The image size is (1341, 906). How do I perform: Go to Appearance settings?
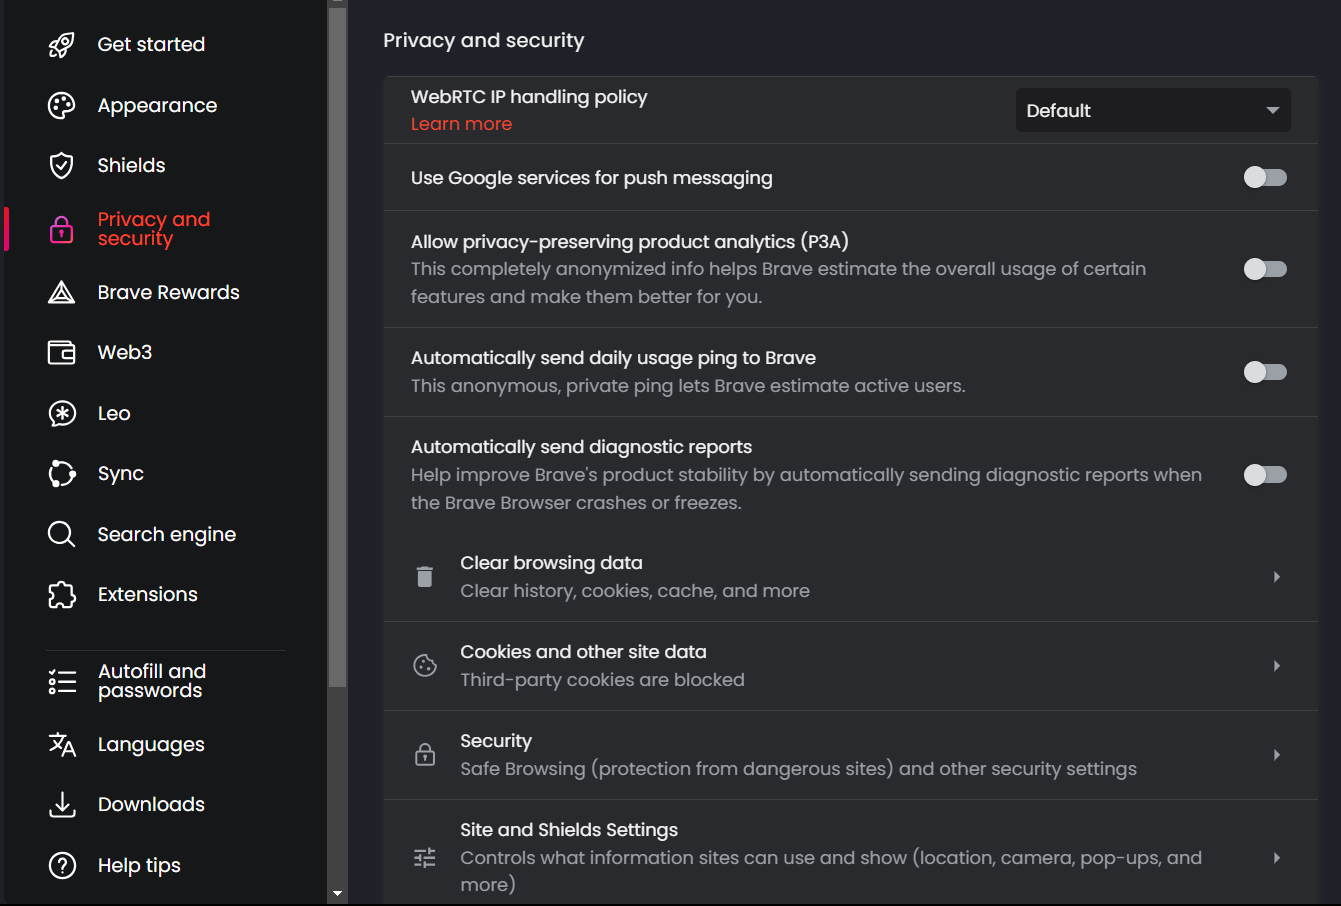click(157, 106)
